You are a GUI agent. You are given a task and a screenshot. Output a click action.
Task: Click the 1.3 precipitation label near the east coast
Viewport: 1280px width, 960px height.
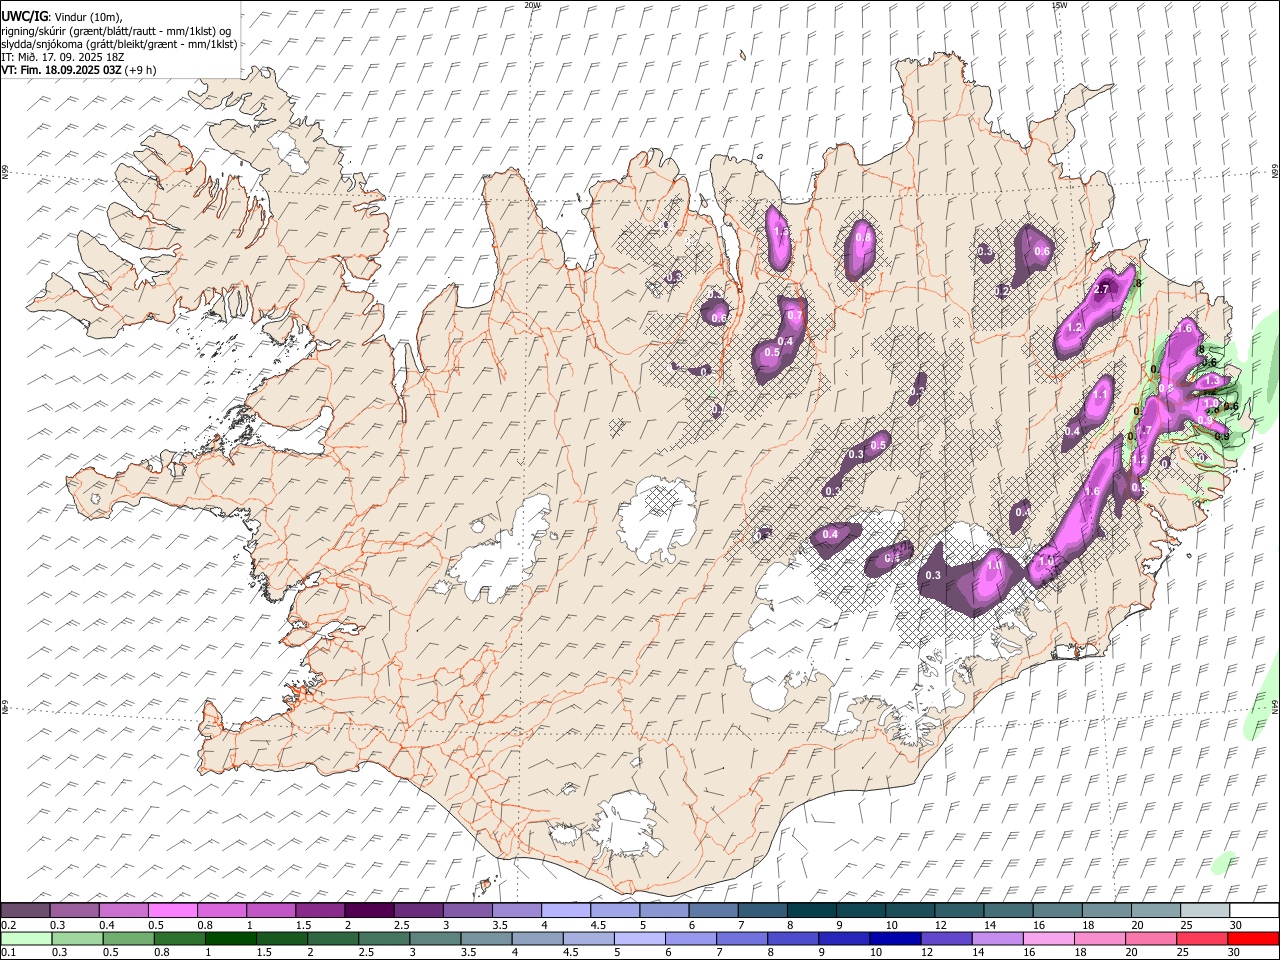point(1212,381)
